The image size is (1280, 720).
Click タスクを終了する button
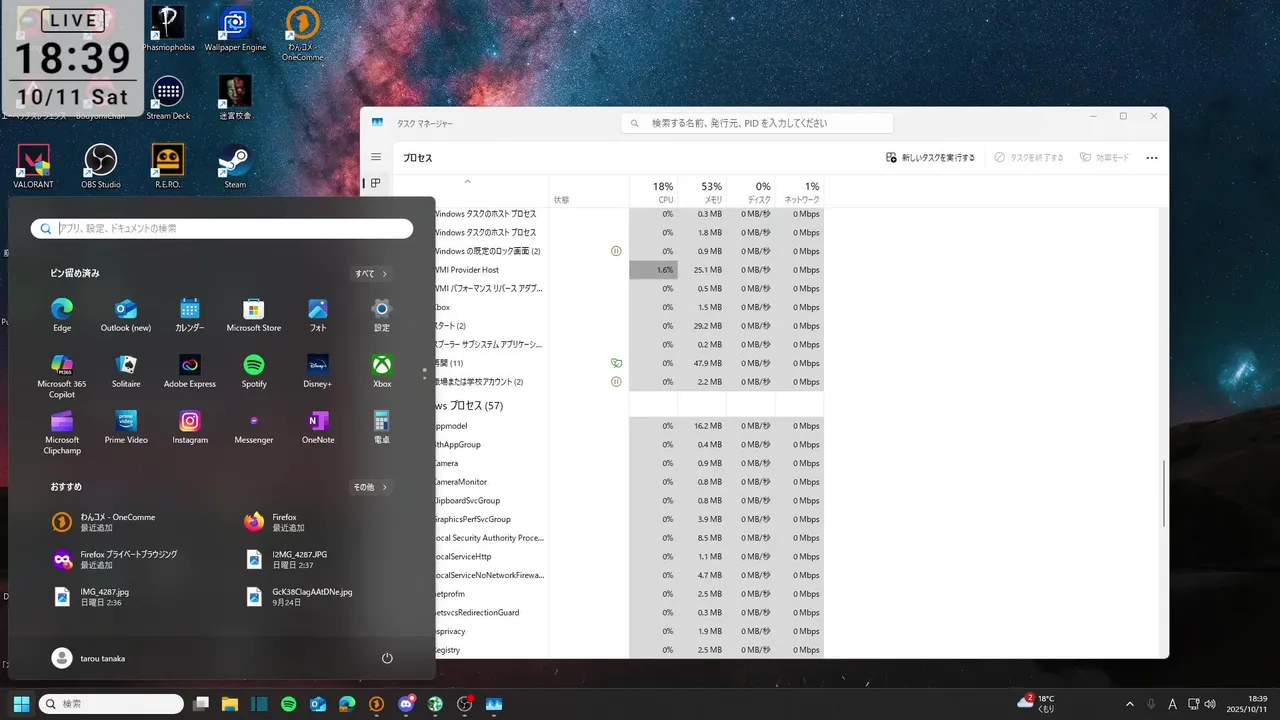pyautogui.click(x=1028, y=157)
